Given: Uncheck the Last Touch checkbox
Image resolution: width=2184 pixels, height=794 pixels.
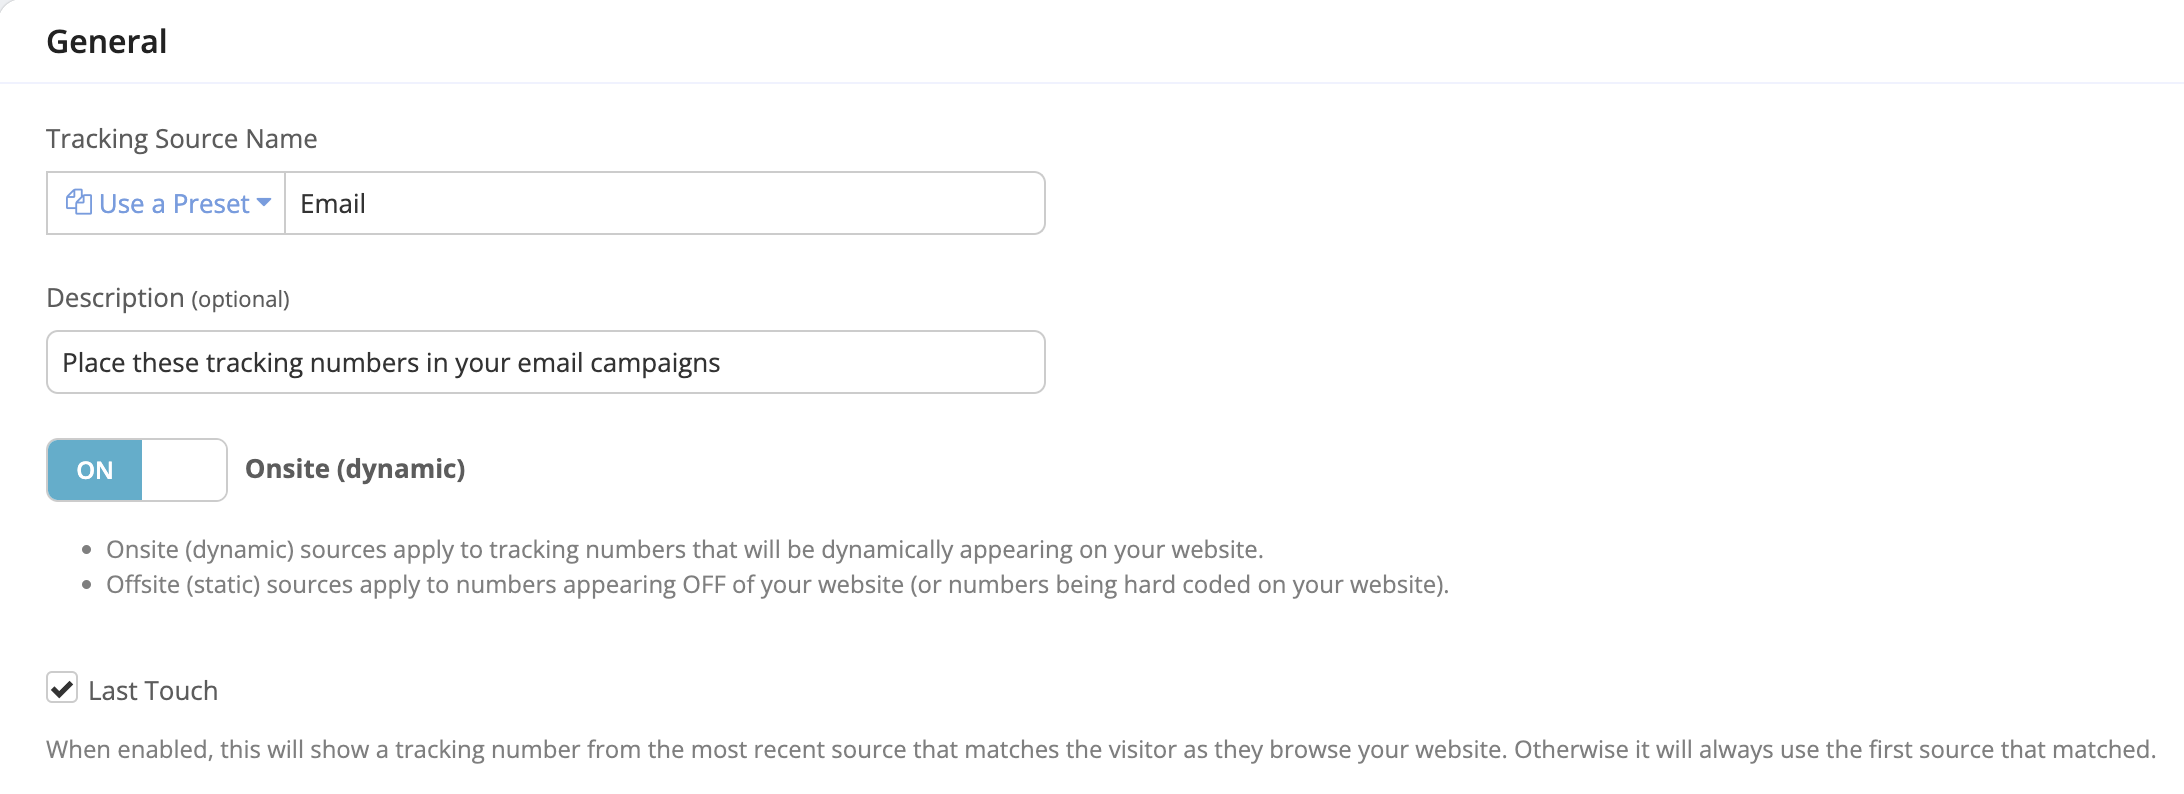Looking at the screenshot, I should click(62, 688).
